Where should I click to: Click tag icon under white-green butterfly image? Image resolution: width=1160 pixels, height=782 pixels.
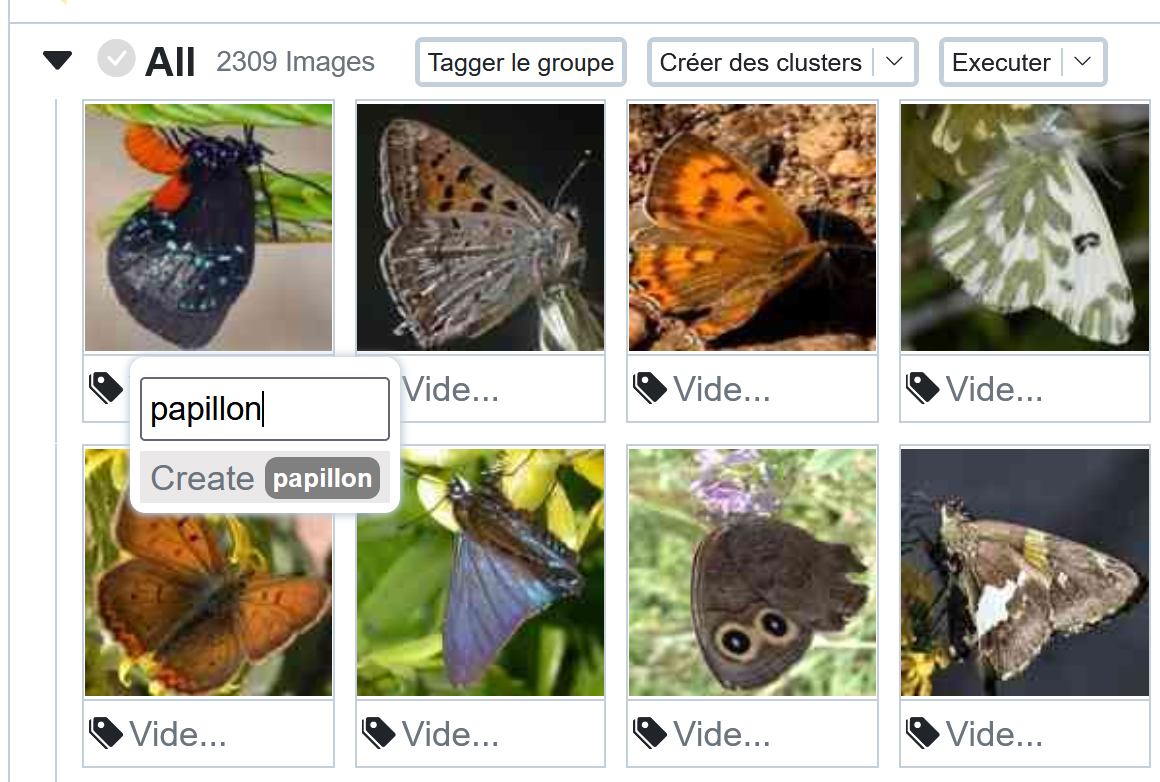coord(923,388)
